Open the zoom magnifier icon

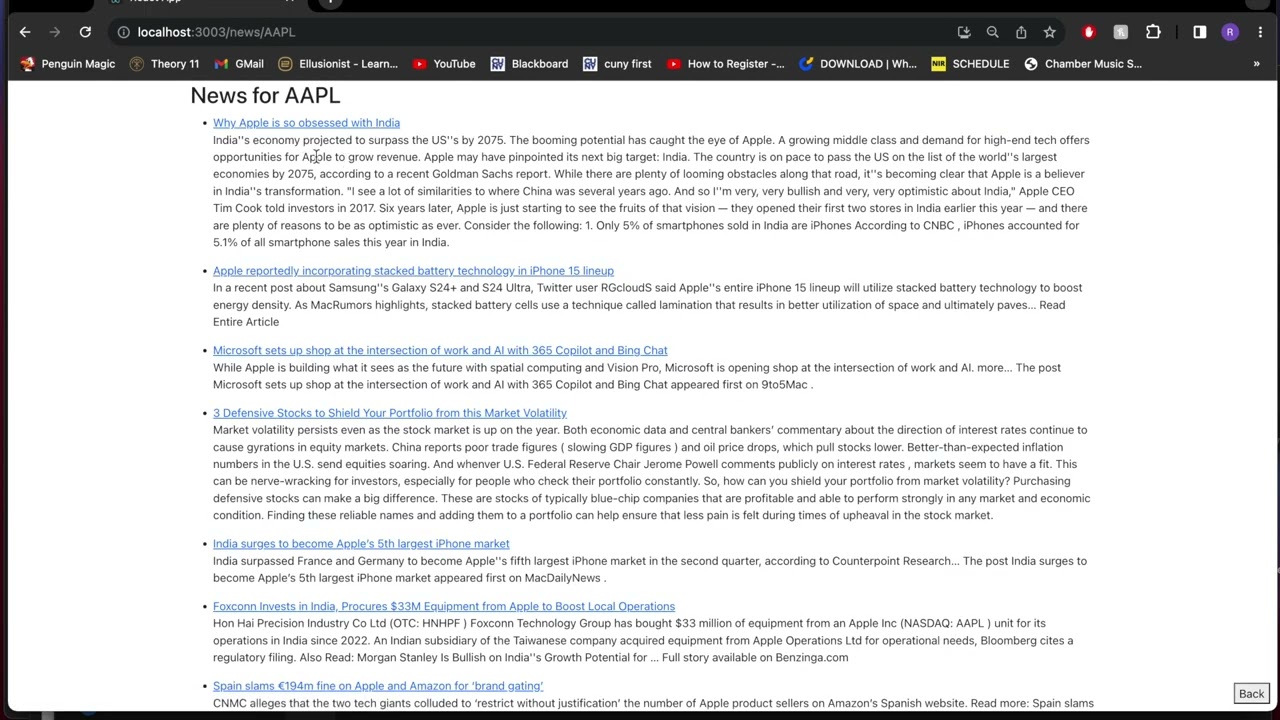993,32
